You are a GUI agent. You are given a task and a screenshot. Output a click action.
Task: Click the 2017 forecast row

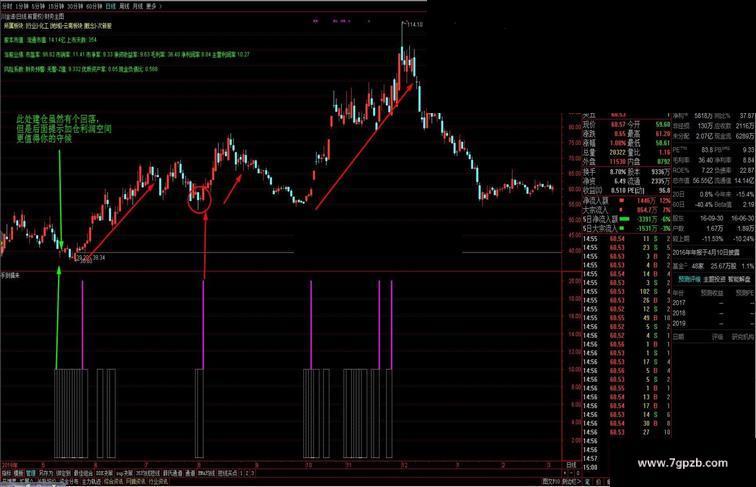click(714, 302)
